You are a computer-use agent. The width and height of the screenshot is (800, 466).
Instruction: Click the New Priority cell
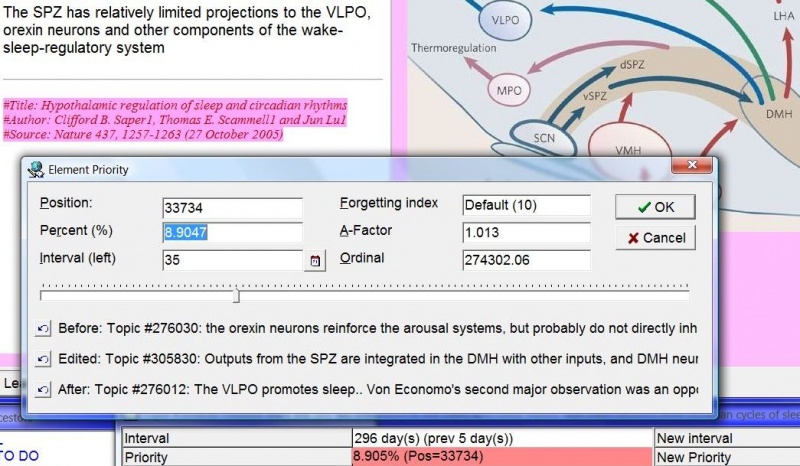[x=727, y=457]
